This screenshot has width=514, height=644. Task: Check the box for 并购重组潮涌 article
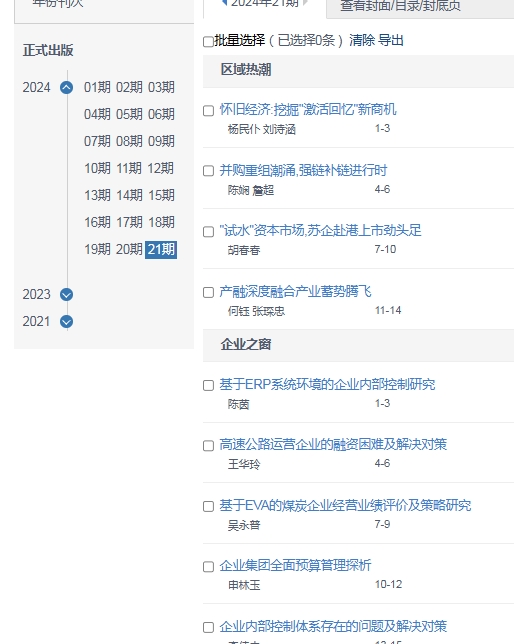pos(208,171)
